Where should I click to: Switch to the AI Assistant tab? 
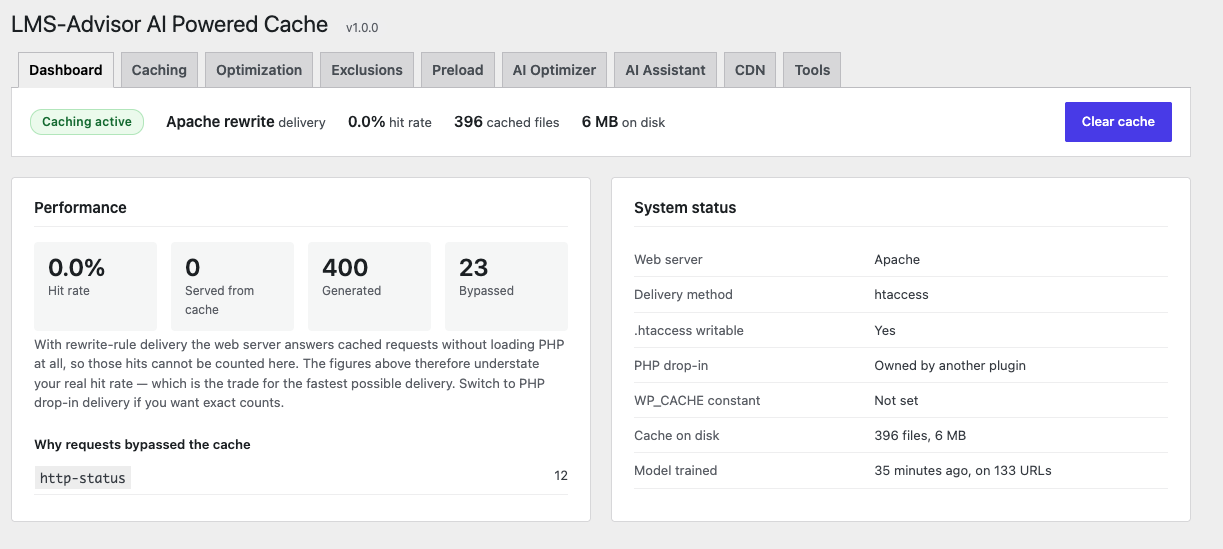665,70
